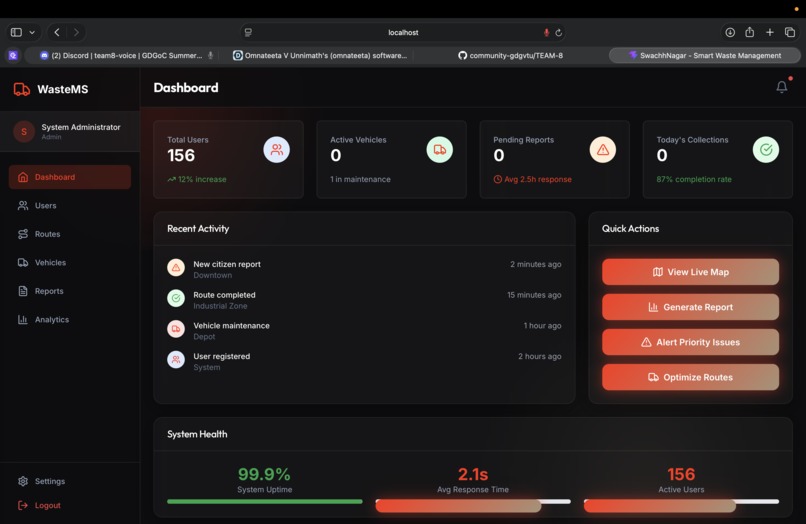Click the Avg Response Time progress bar

point(473,503)
